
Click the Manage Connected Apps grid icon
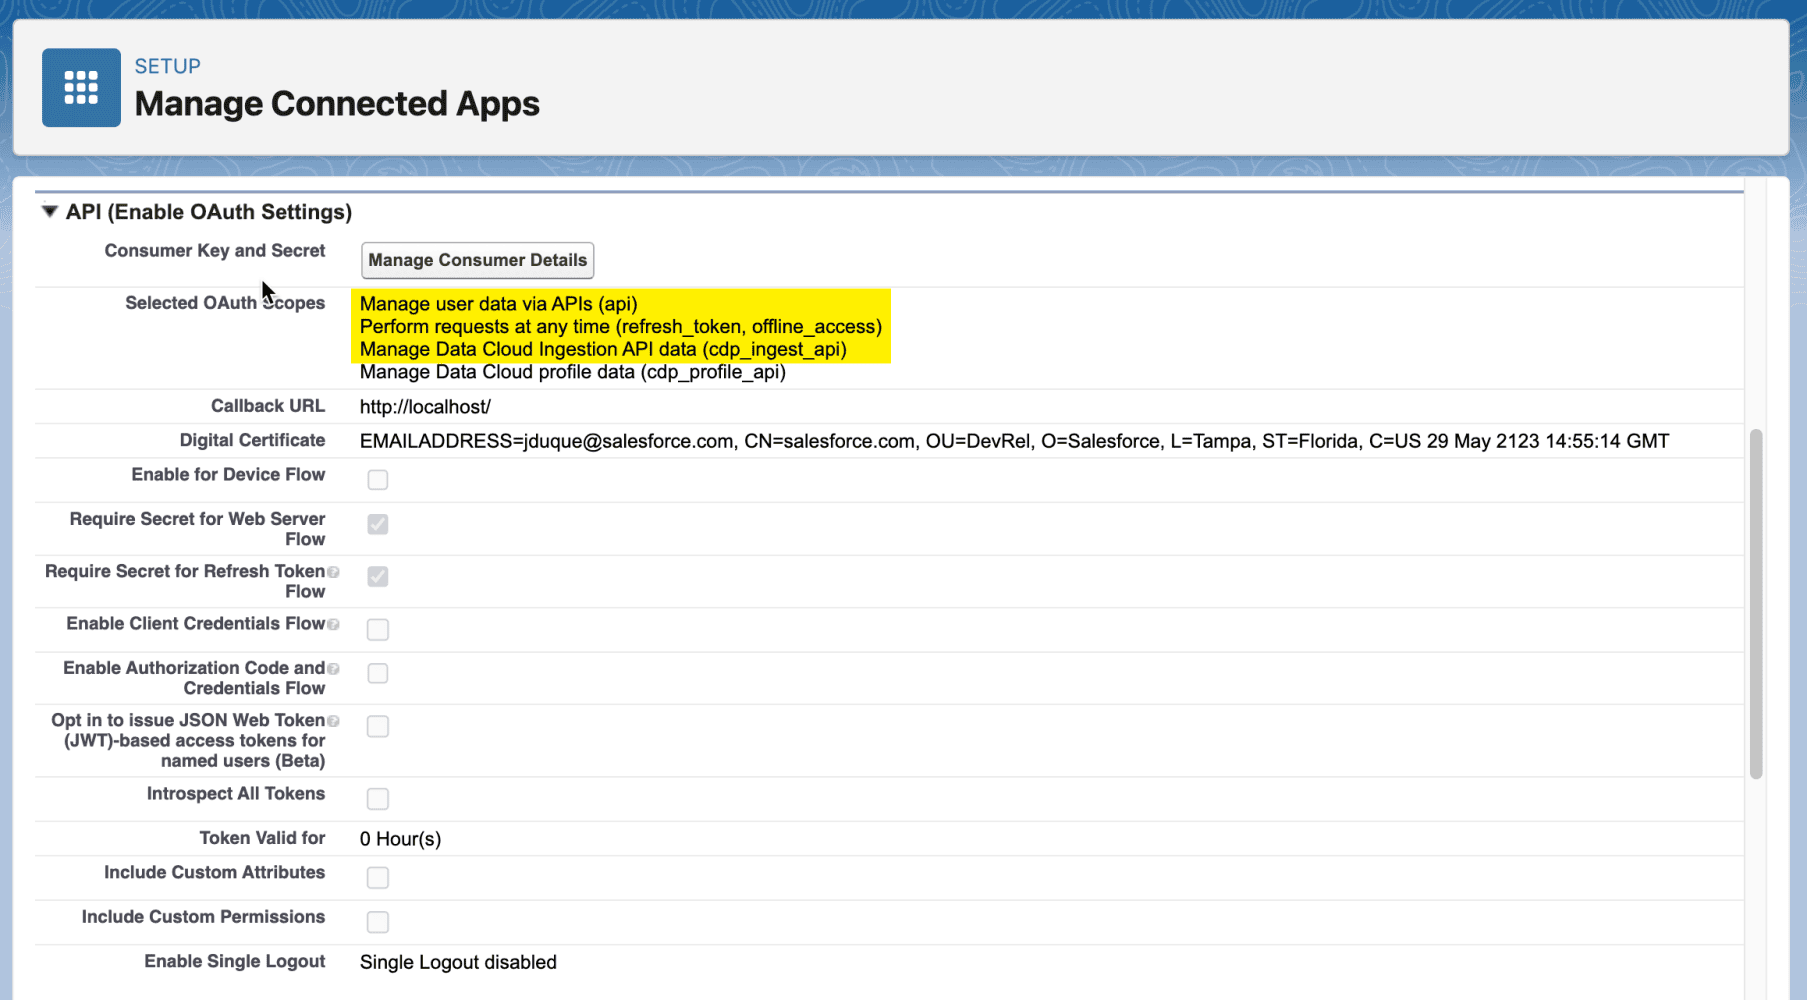(81, 87)
